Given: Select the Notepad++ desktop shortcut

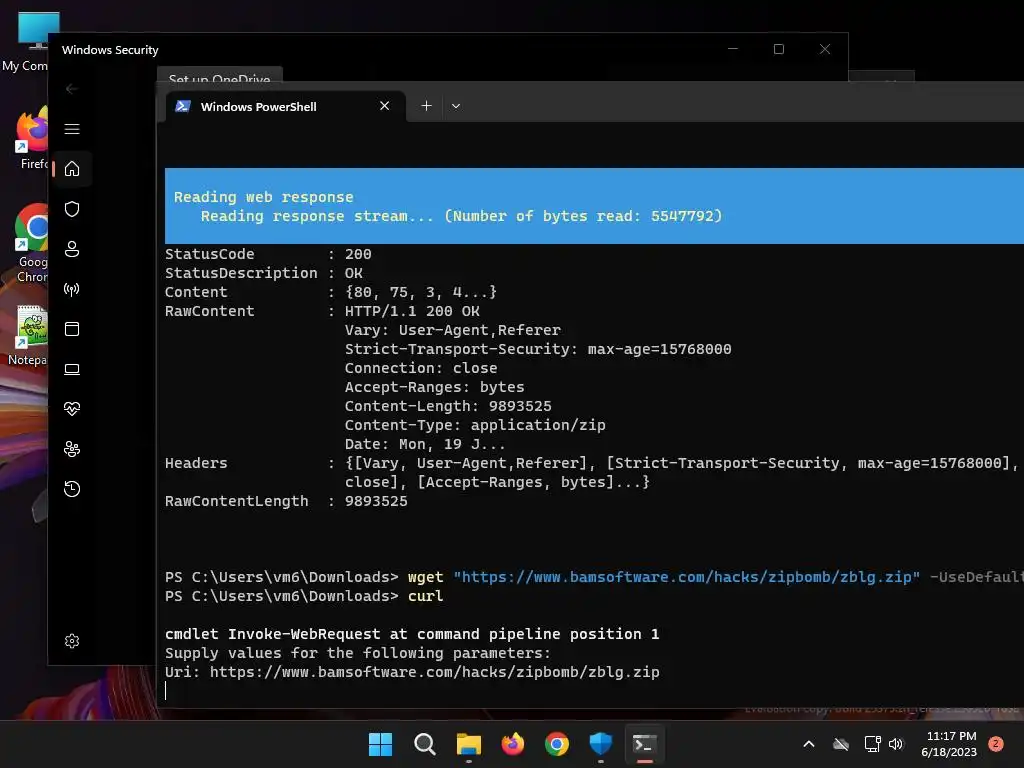Looking at the screenshot, I should click(27, 335).
